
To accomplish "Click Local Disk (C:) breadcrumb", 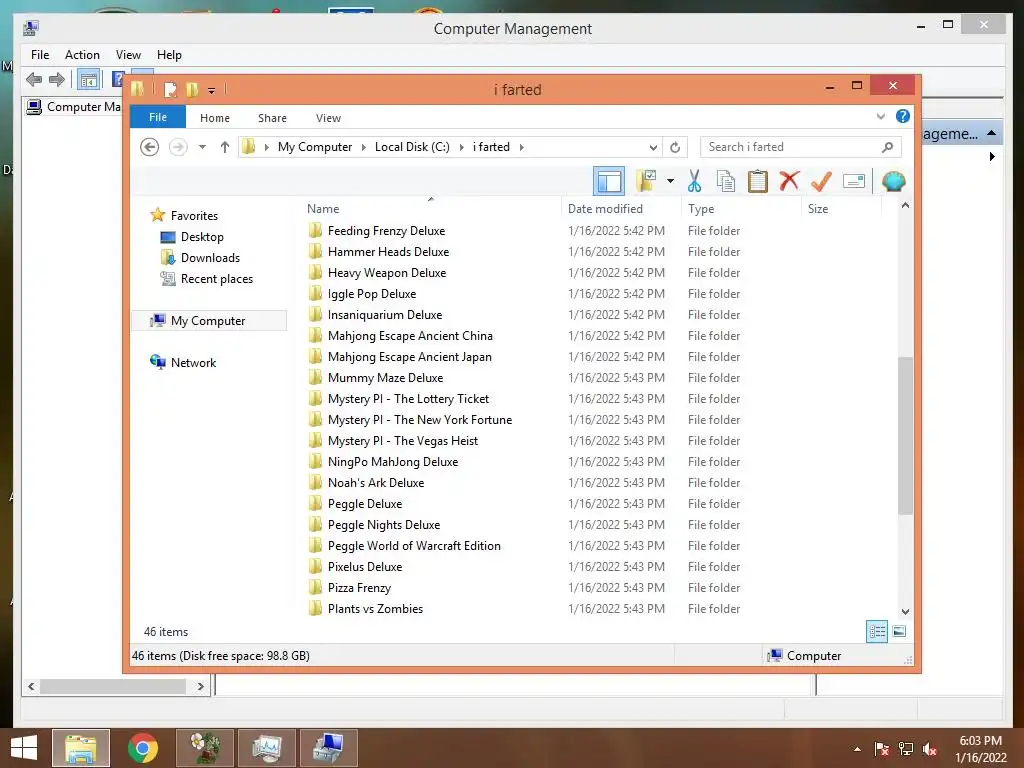I will (x=412, y=147).
